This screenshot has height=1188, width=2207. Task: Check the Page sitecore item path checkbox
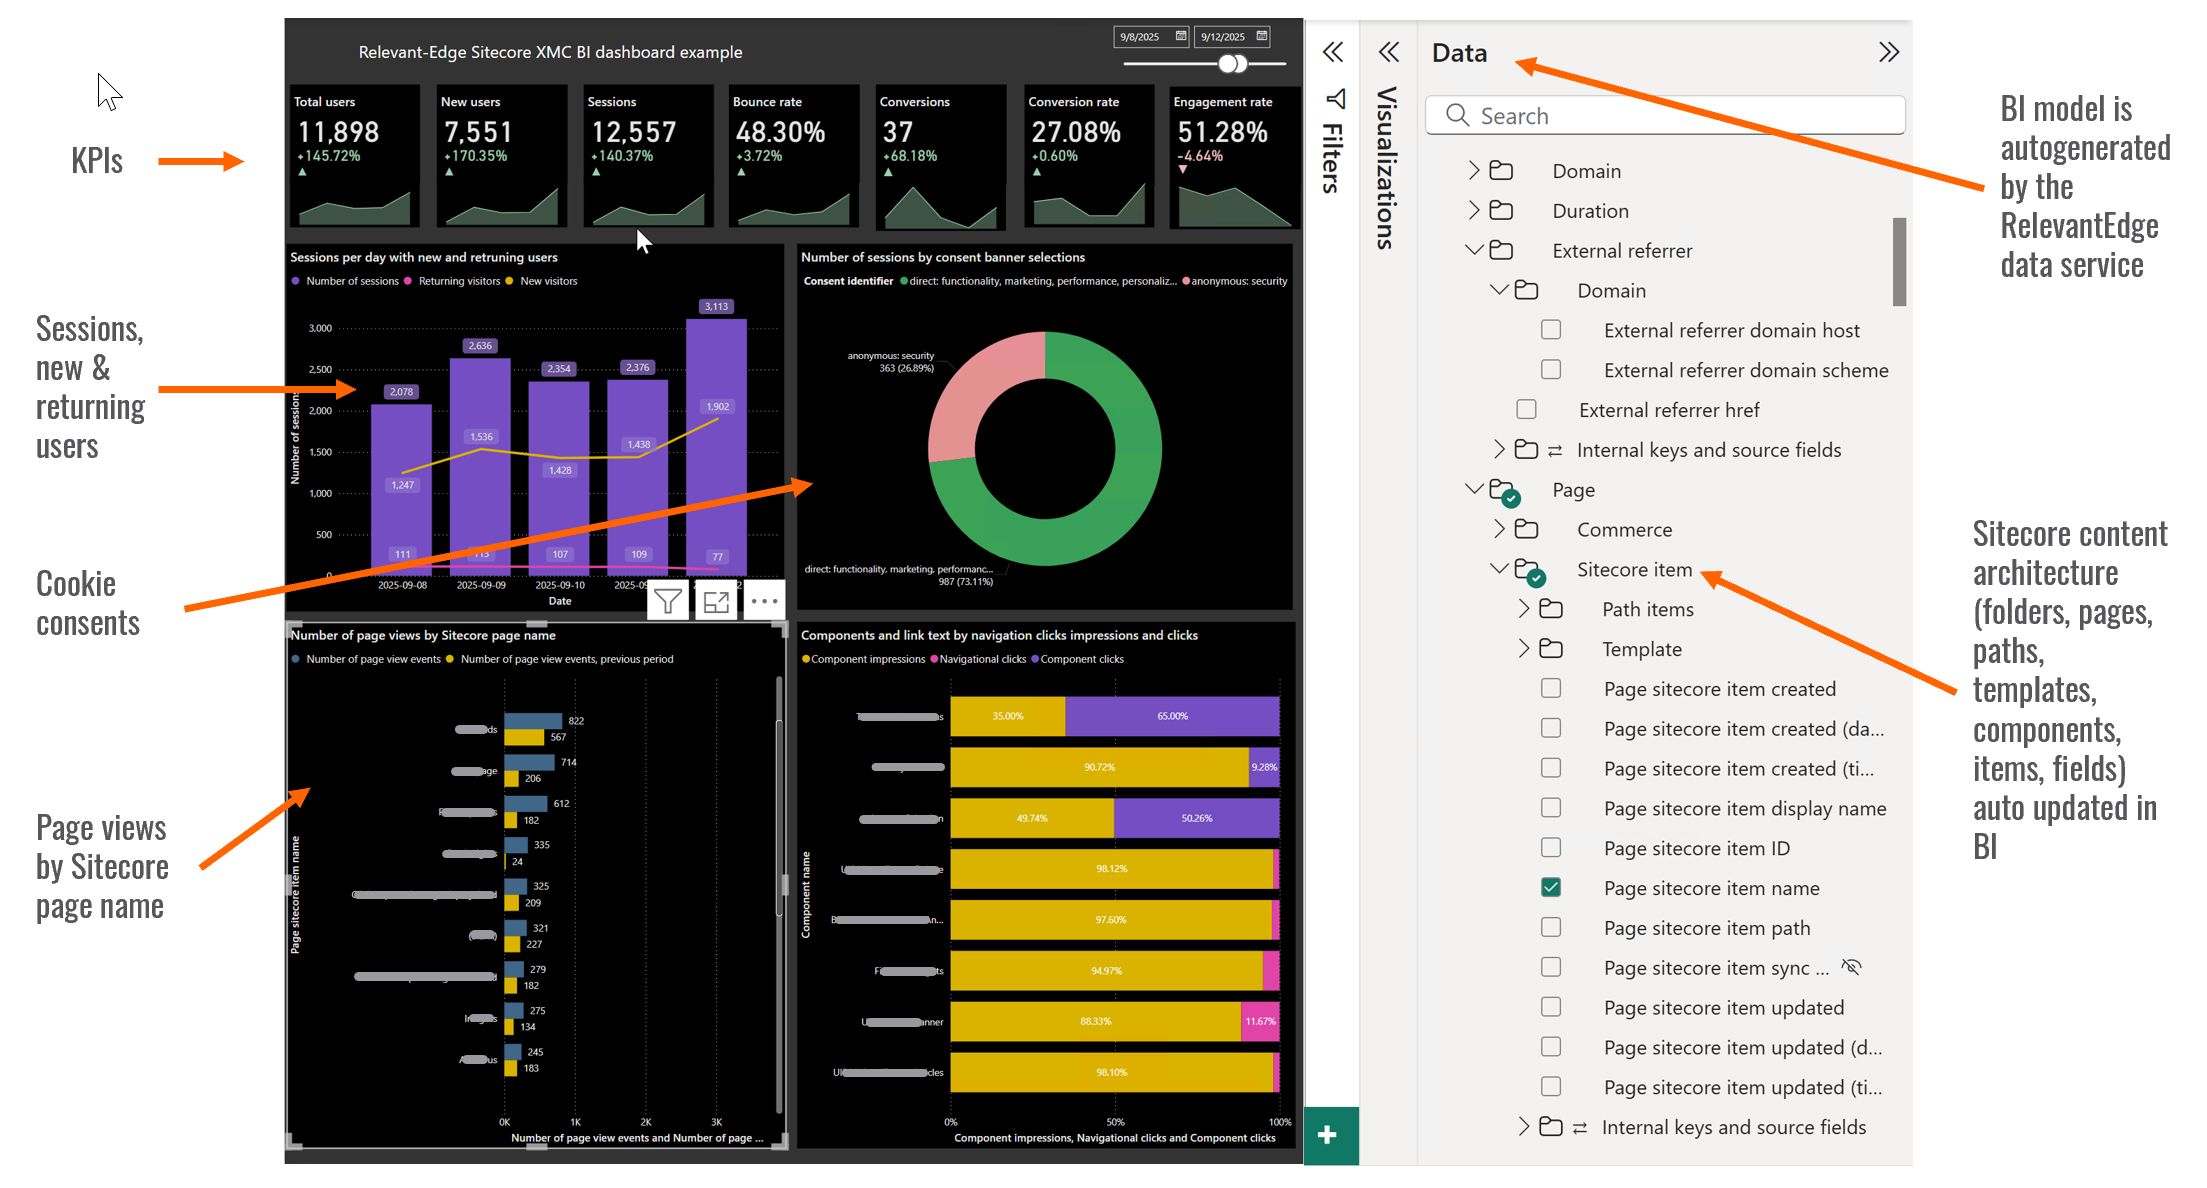1551,927
